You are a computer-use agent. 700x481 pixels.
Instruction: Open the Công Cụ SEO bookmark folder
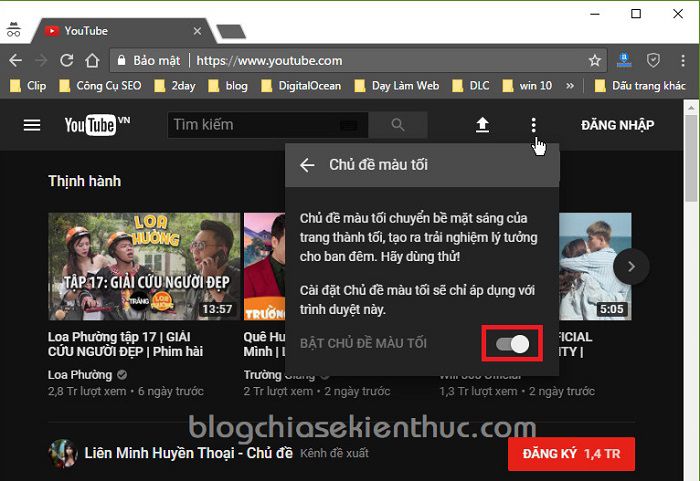pos(100,85)
